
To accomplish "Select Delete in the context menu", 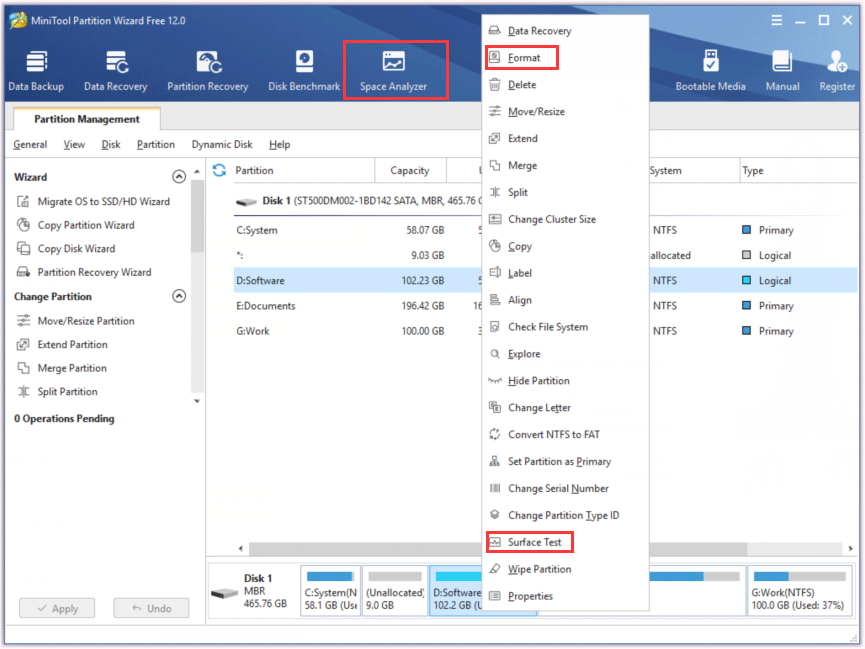I will tap(565, 84).
